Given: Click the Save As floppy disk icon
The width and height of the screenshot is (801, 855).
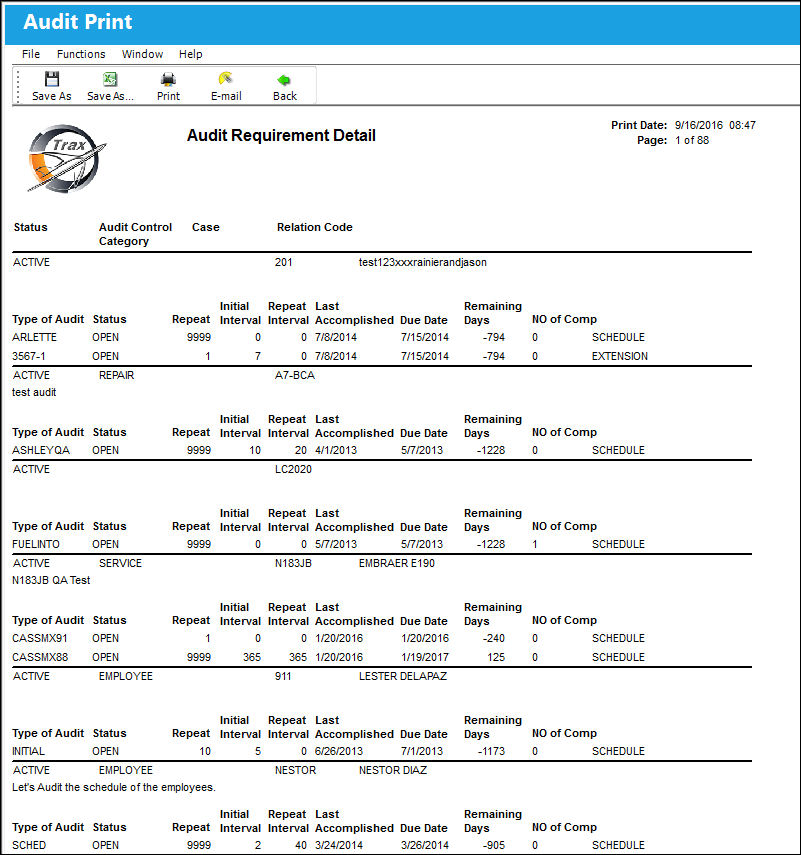Looking at the screenshot, I should click(52, 80).
